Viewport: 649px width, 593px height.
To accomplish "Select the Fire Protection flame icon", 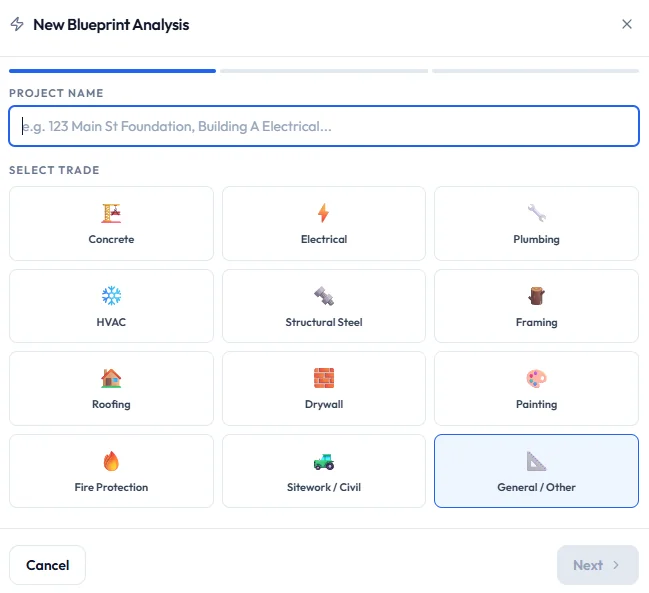I will pos(111,461).
